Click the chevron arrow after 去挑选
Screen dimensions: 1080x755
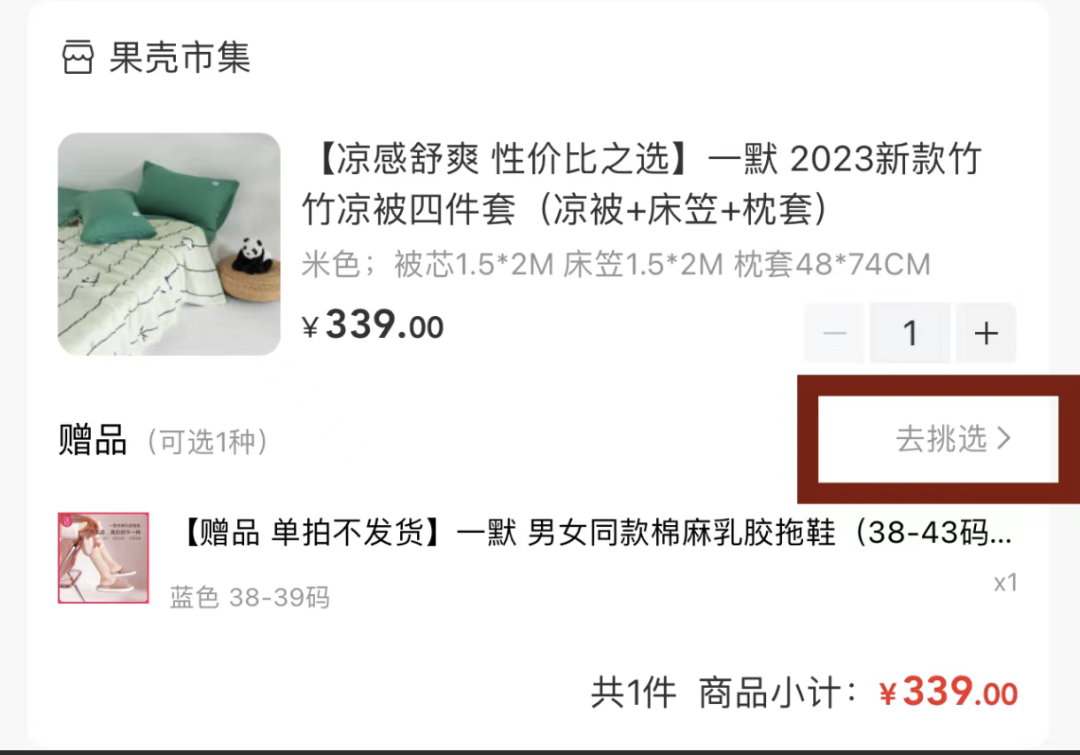(x=1004, y=438)
